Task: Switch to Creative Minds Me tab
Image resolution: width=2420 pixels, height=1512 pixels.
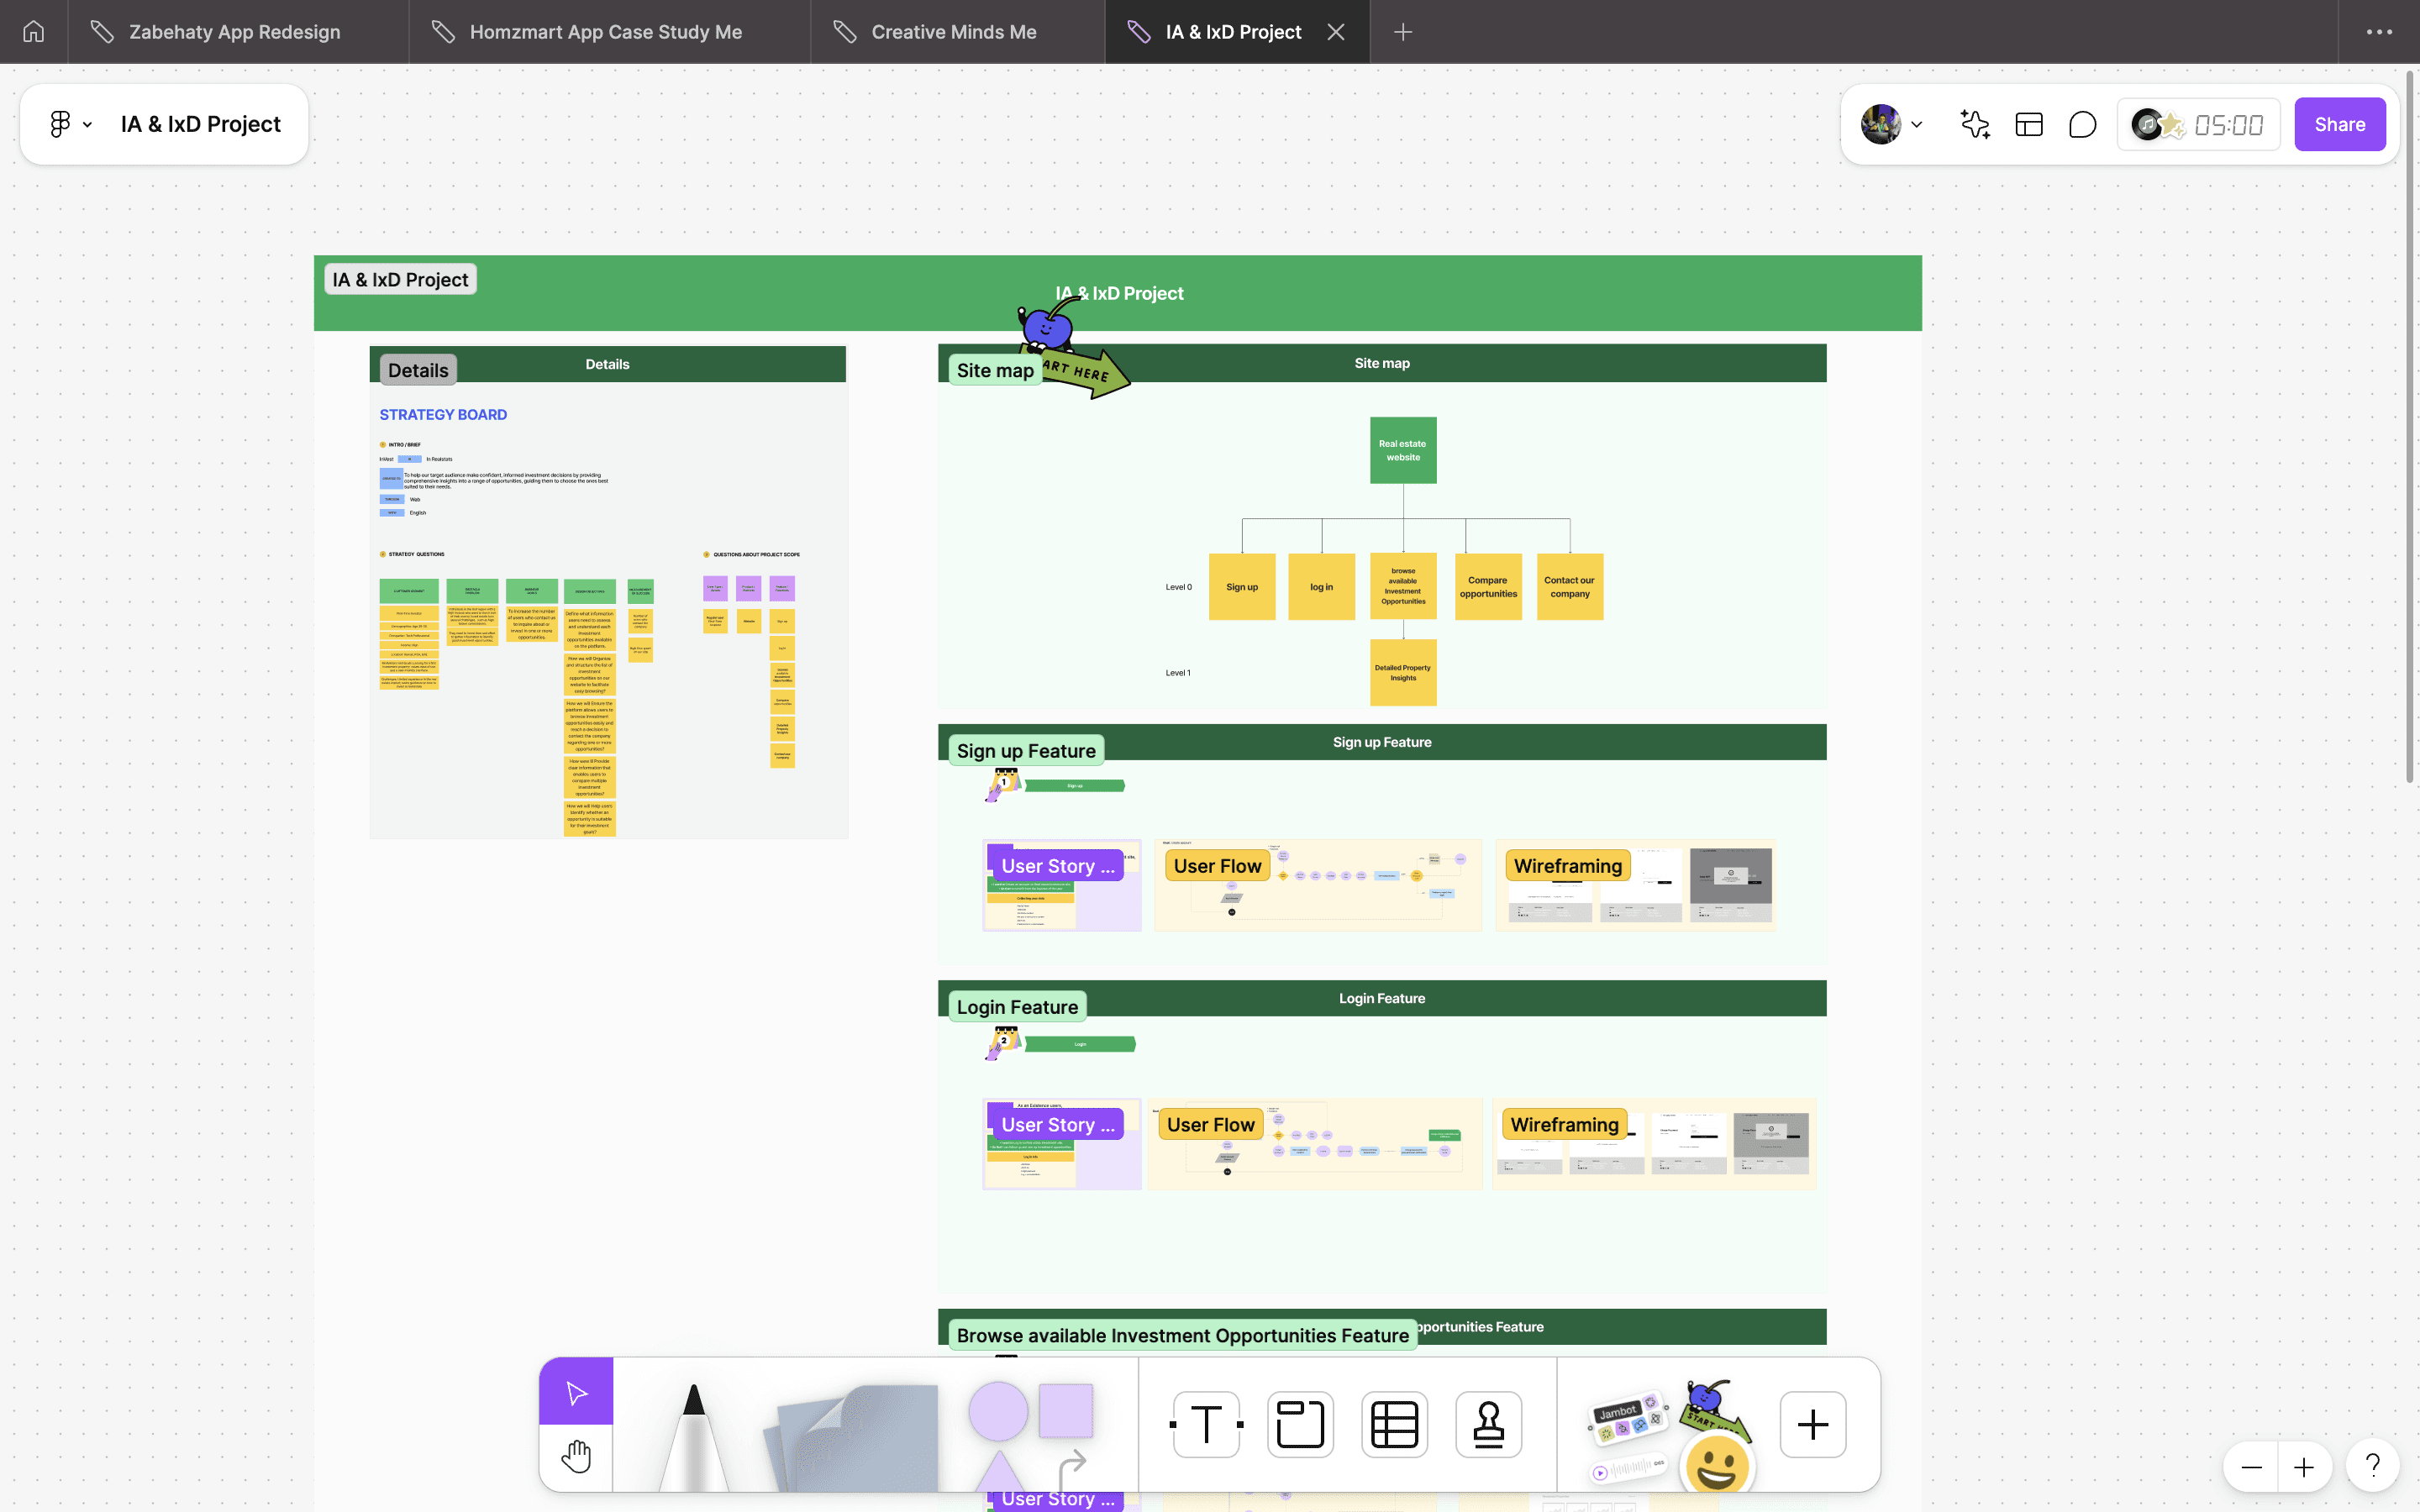Action: tap(953, 32)
